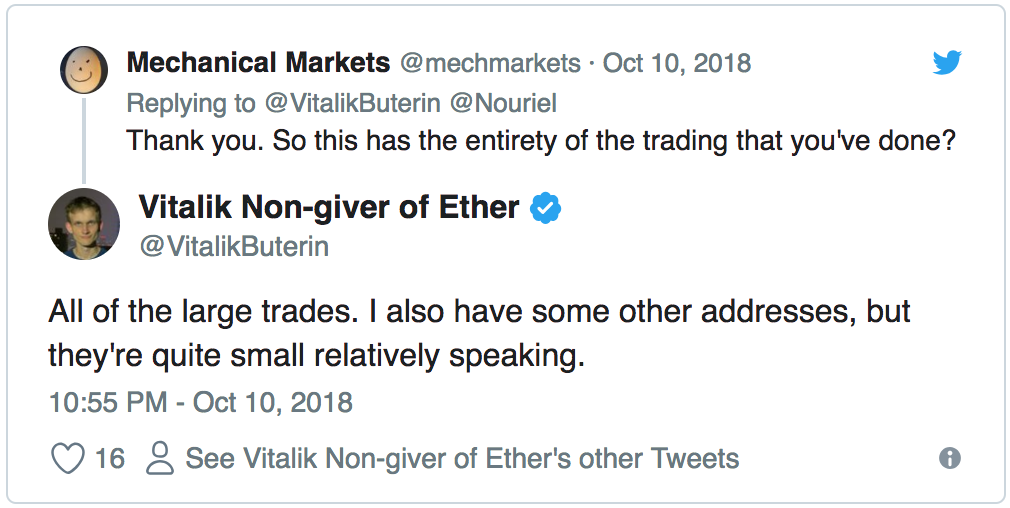See Vitalik Non-giver of Ether's other Tweets
The height and width of the screenshot is (508, 1010).
point(462,459)
